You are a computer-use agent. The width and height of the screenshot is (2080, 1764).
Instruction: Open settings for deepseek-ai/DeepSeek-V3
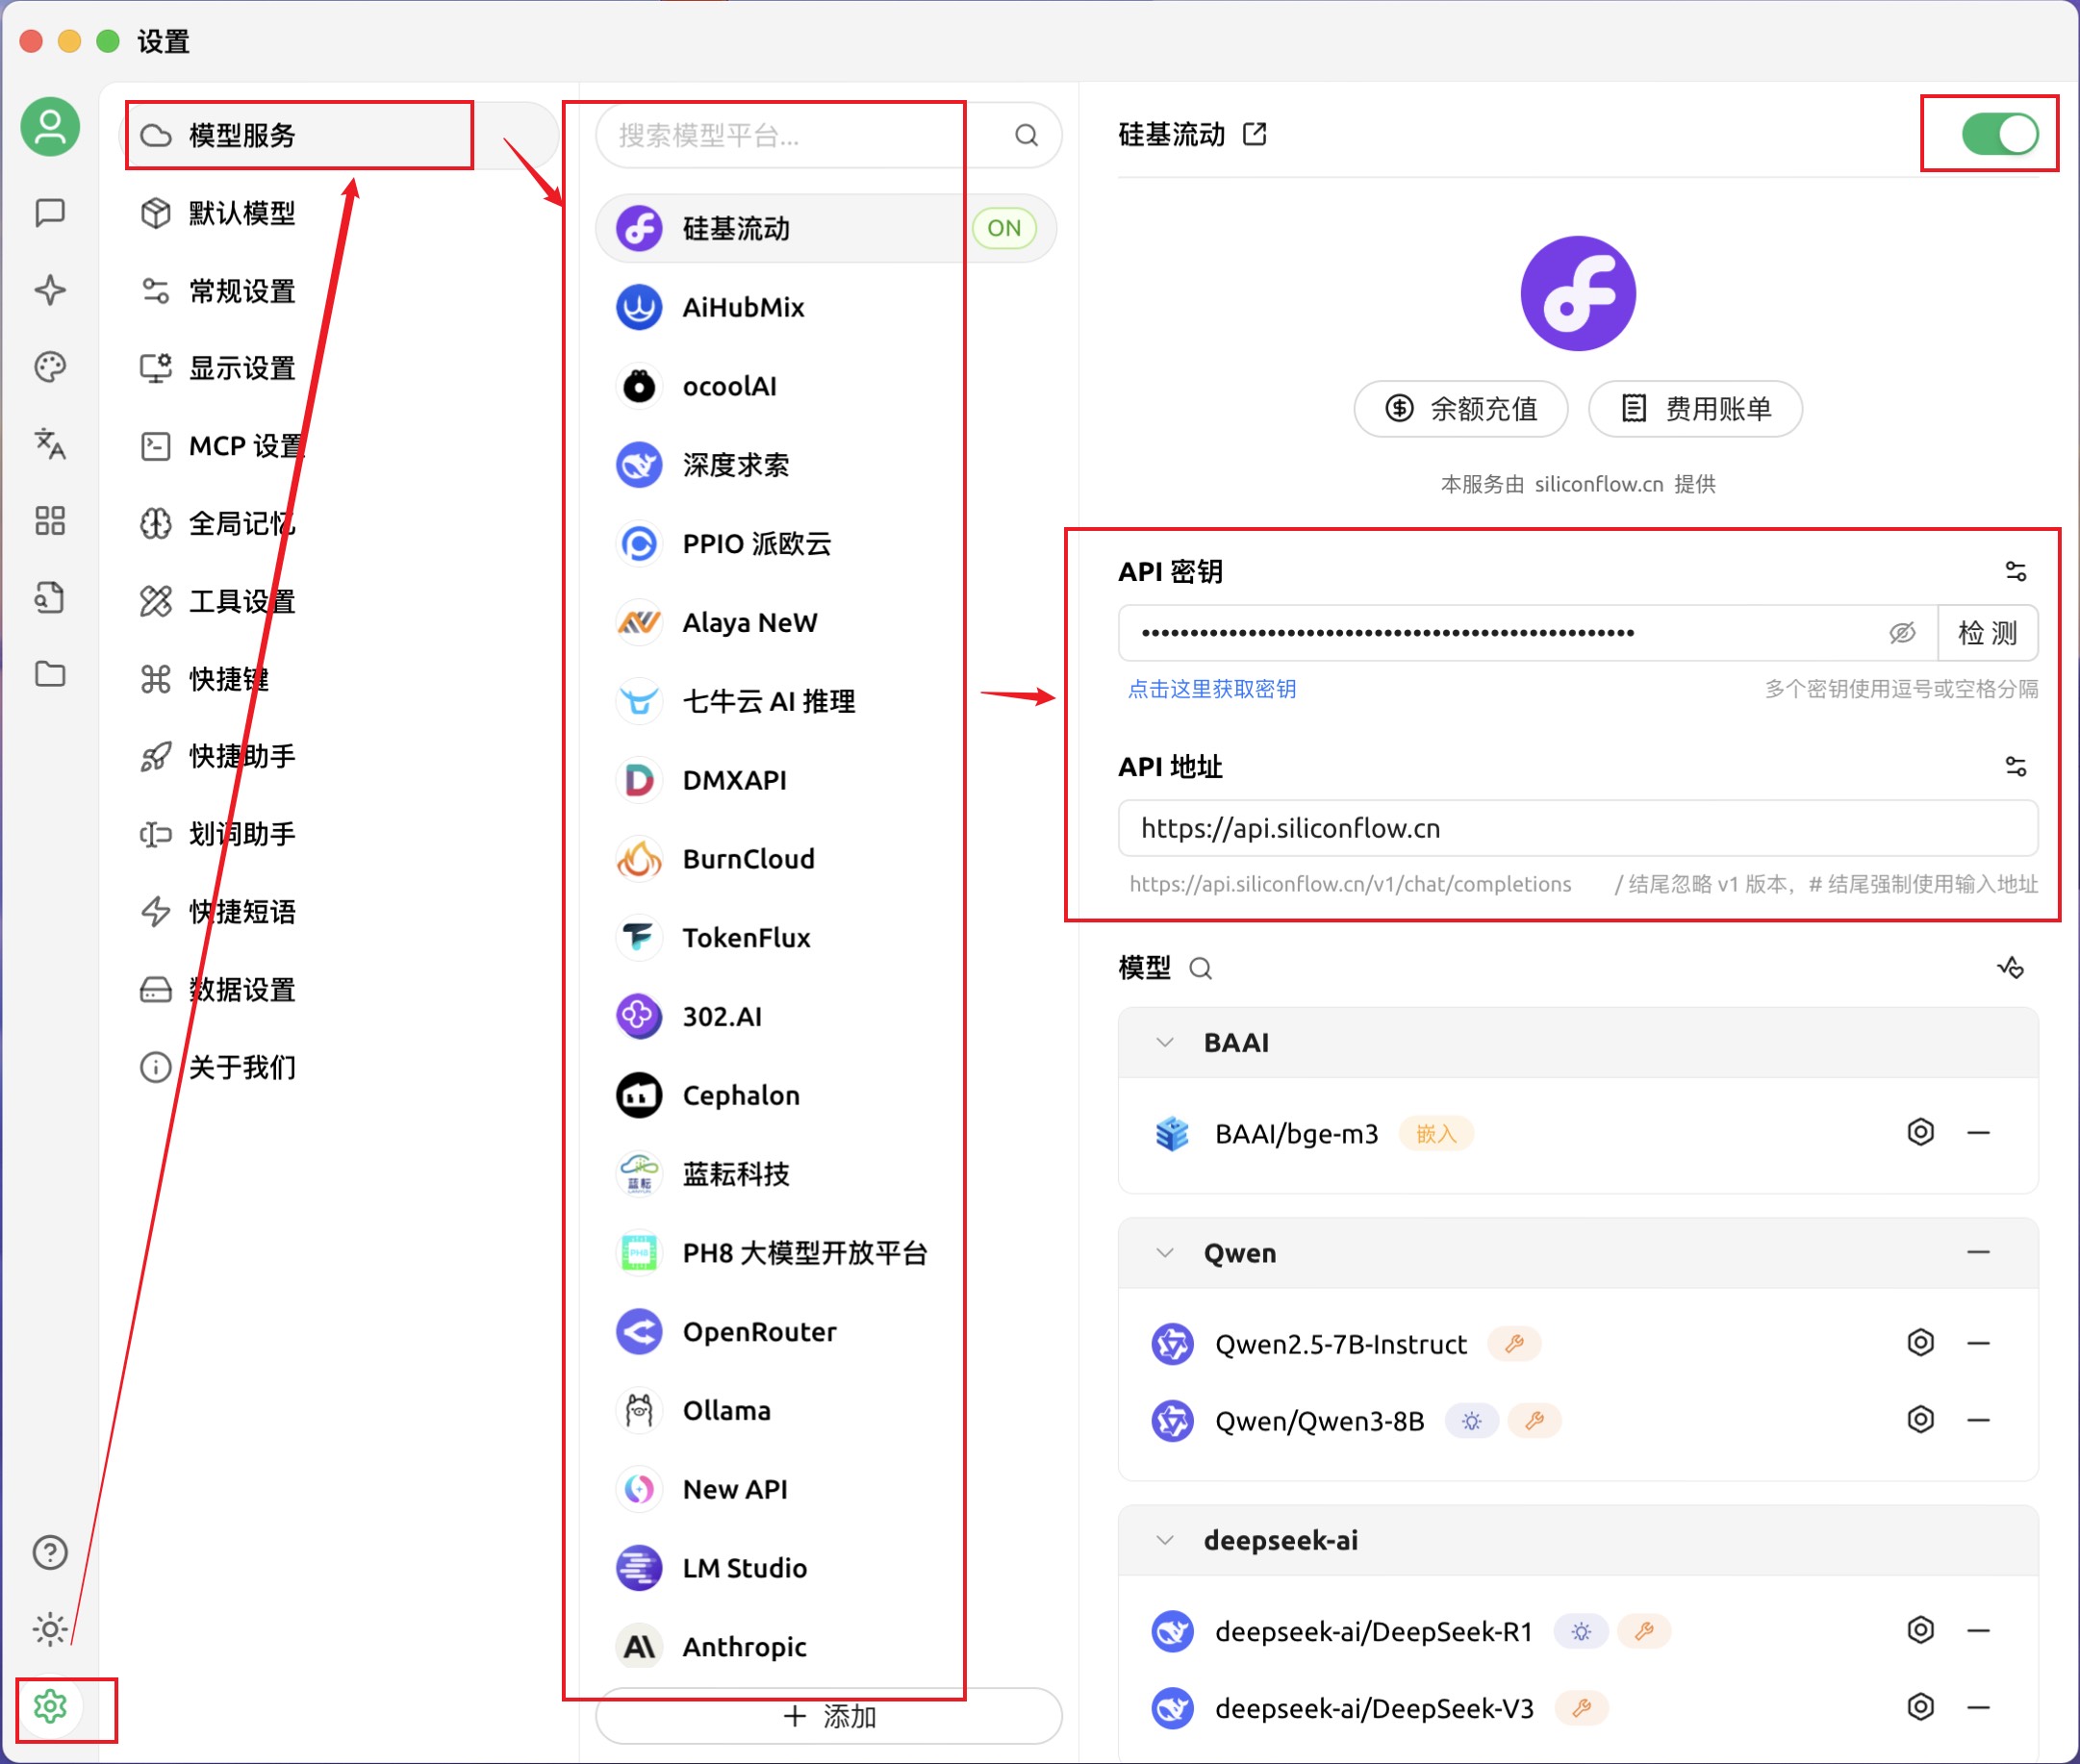click(x=1920, y=1707)
